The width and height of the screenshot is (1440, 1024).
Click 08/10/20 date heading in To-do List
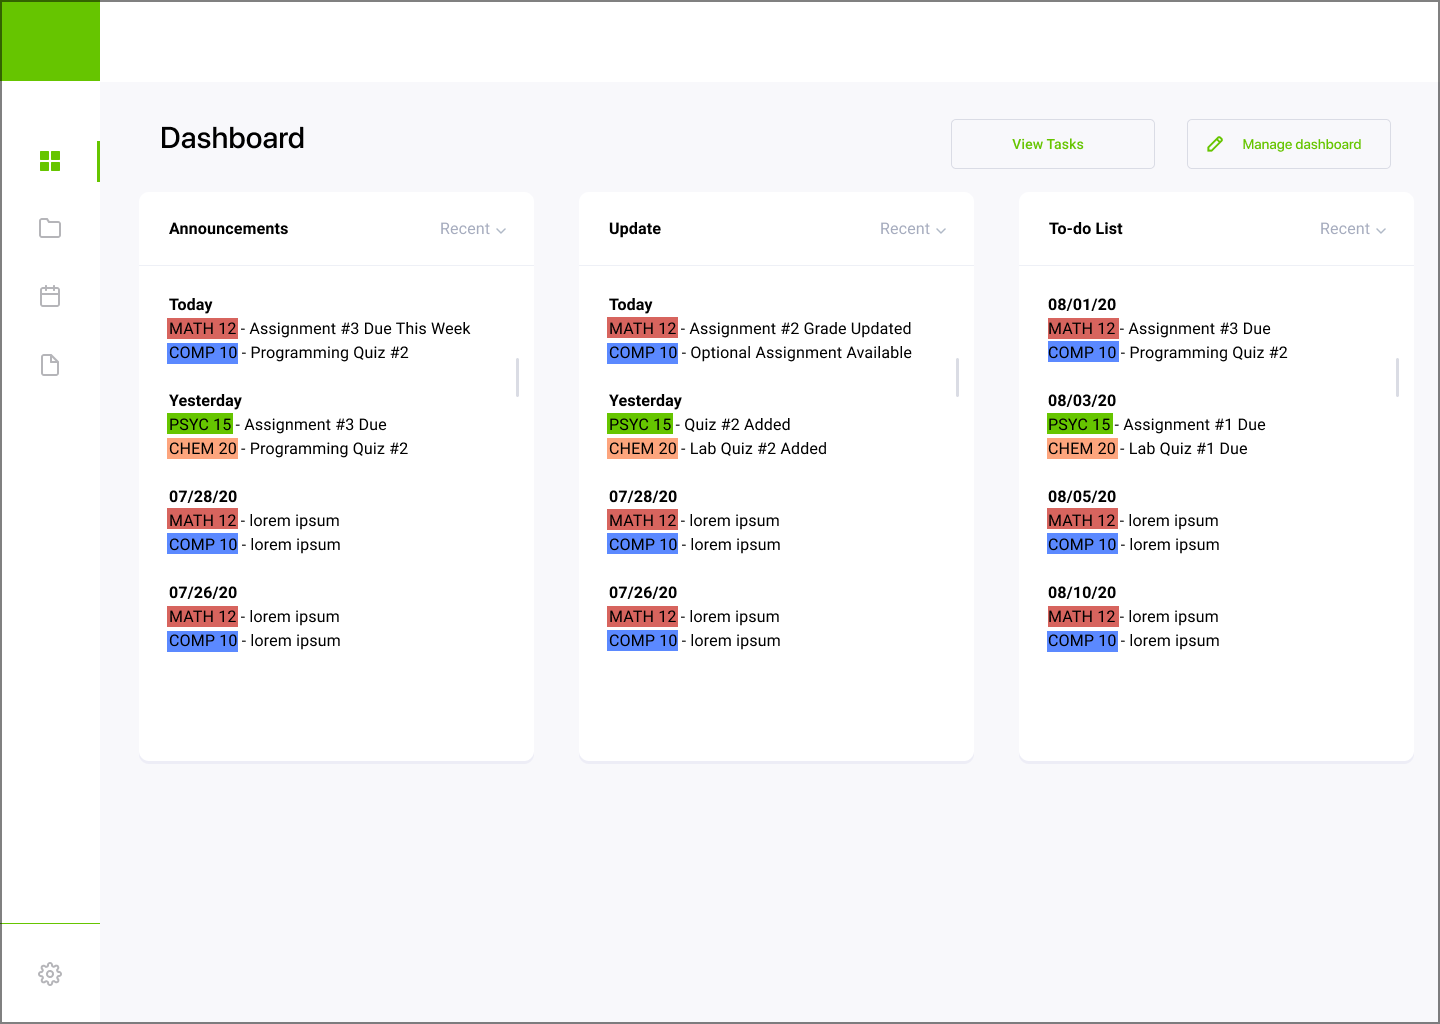[x=1082, y=593]
